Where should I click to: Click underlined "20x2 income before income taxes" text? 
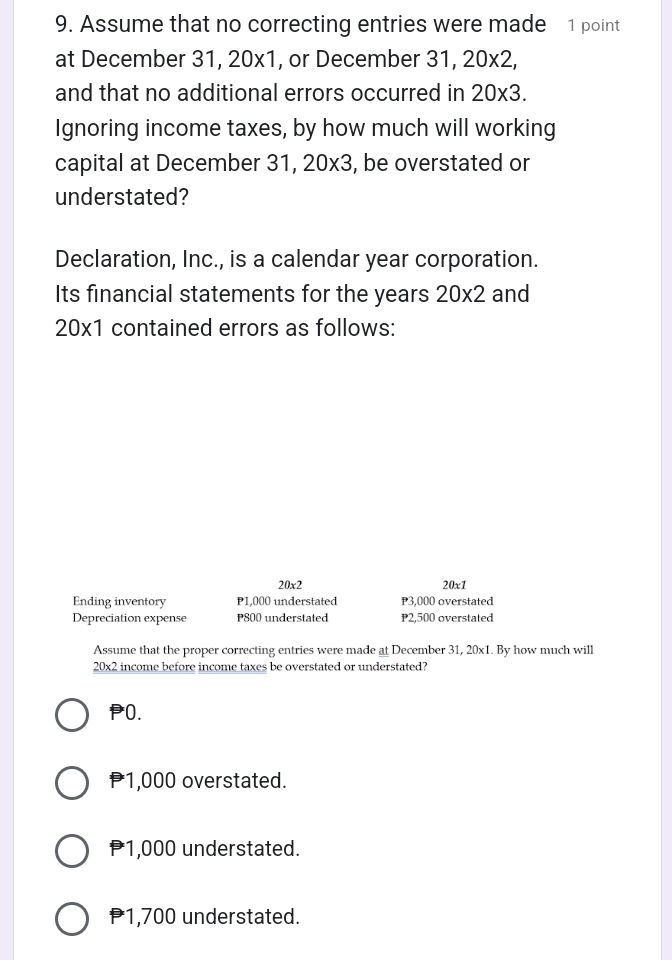[x=180, y=667]
